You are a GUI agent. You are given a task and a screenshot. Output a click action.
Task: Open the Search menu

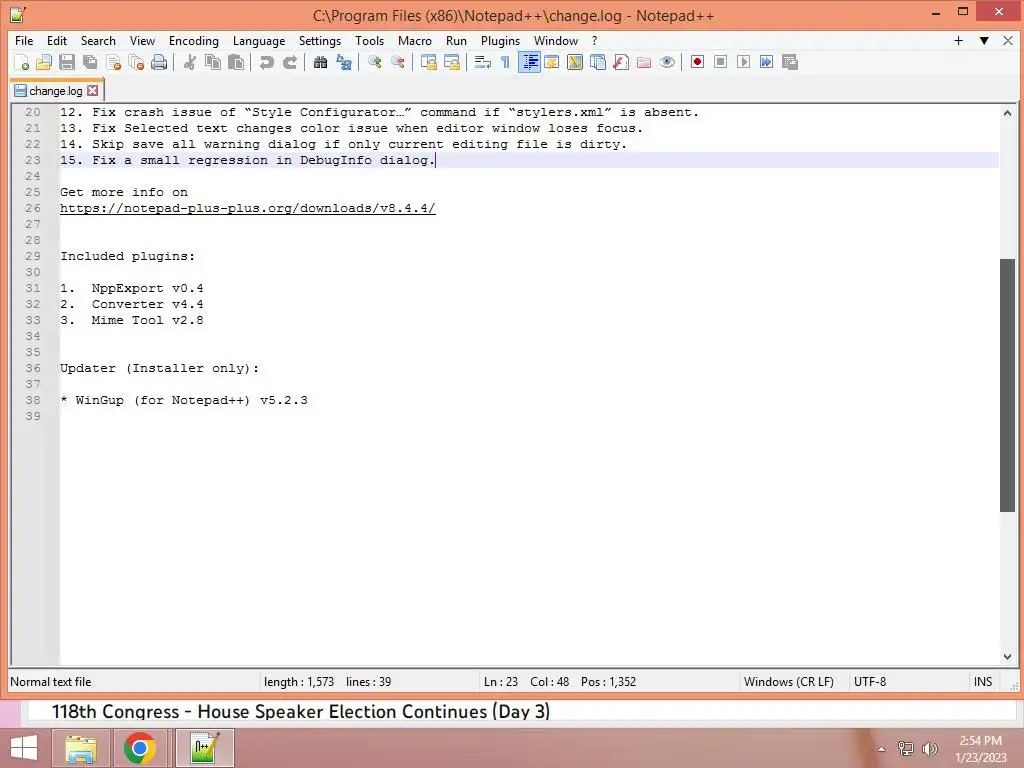tap(98, 40)
